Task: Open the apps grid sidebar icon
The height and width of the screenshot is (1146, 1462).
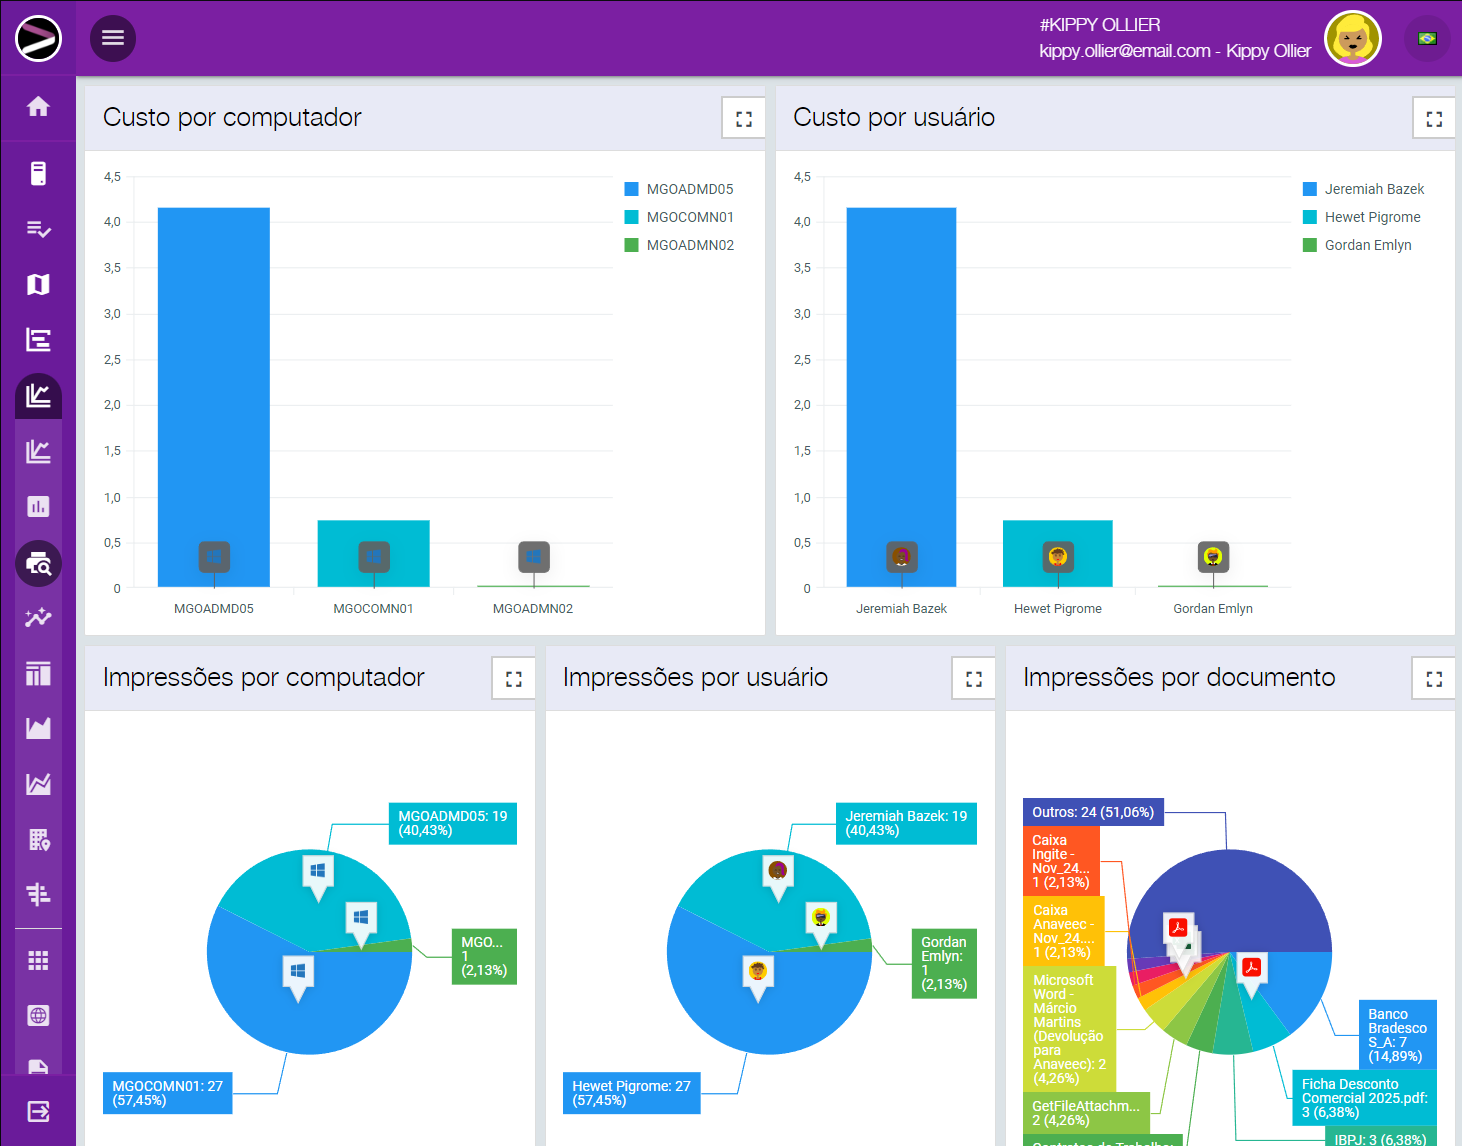Action: point(38,961)
